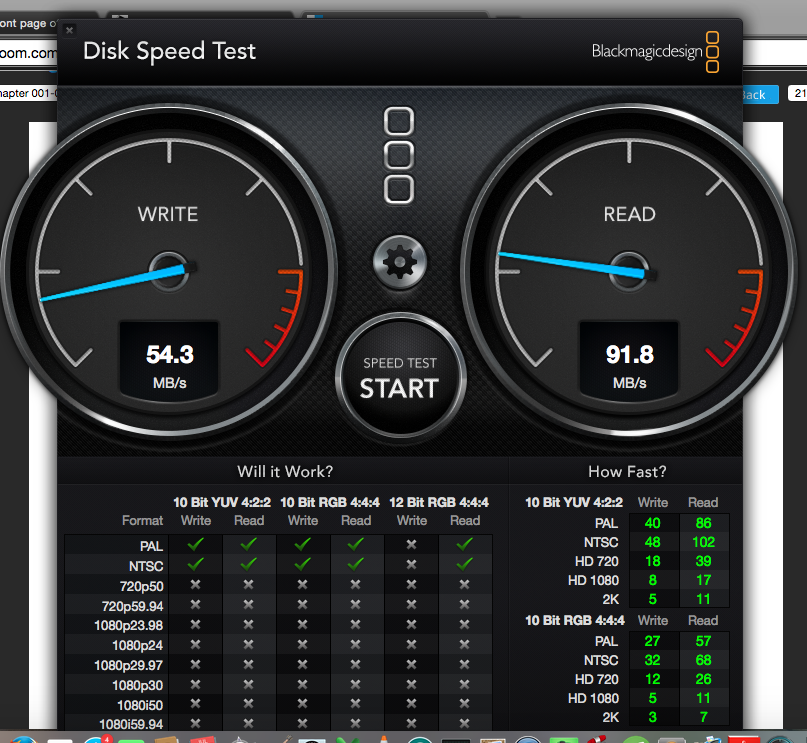The image size is (807, 743).
Task: Click the 1080i50 write cross under 10 Bit RGB
Action: [303, 703]
